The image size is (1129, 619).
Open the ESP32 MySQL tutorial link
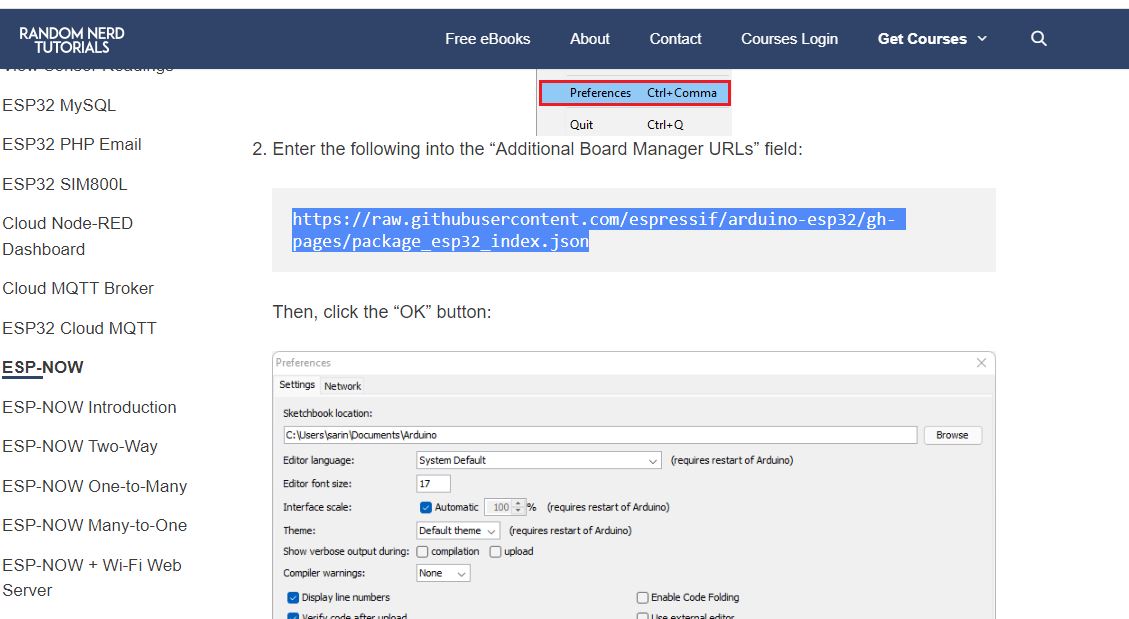pyautogui.click(x=59, y=105)
